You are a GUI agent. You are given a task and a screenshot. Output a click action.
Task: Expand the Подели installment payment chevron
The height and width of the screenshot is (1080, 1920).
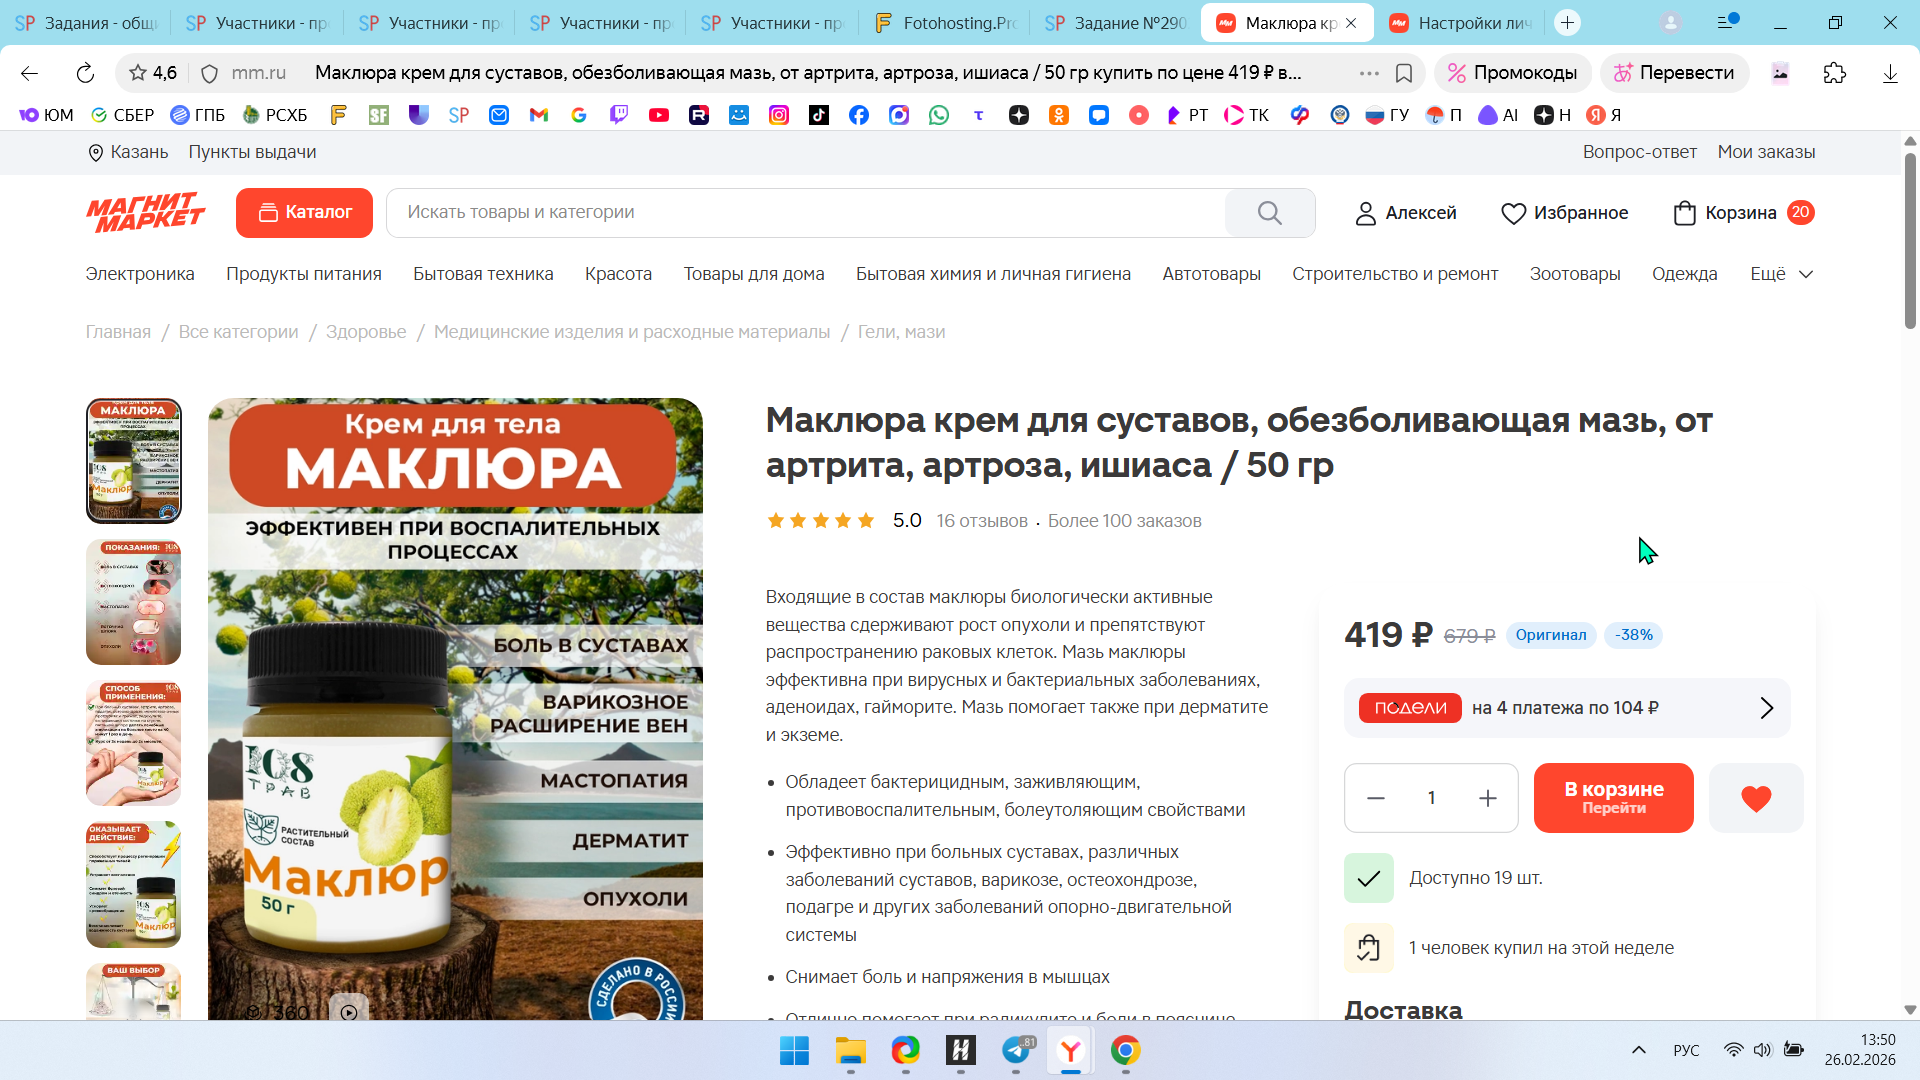click(x=1766, y=708)
